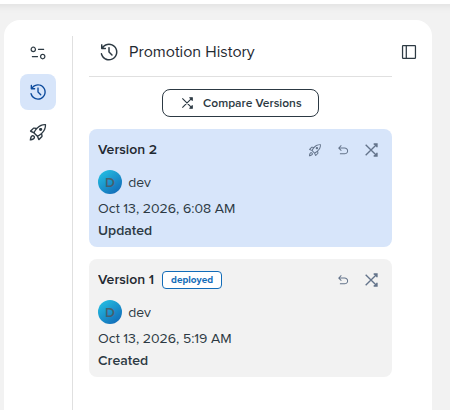Click dev username in Version 2 card
The height and width of the screenshot is (410, 450).
click(140, 183)
